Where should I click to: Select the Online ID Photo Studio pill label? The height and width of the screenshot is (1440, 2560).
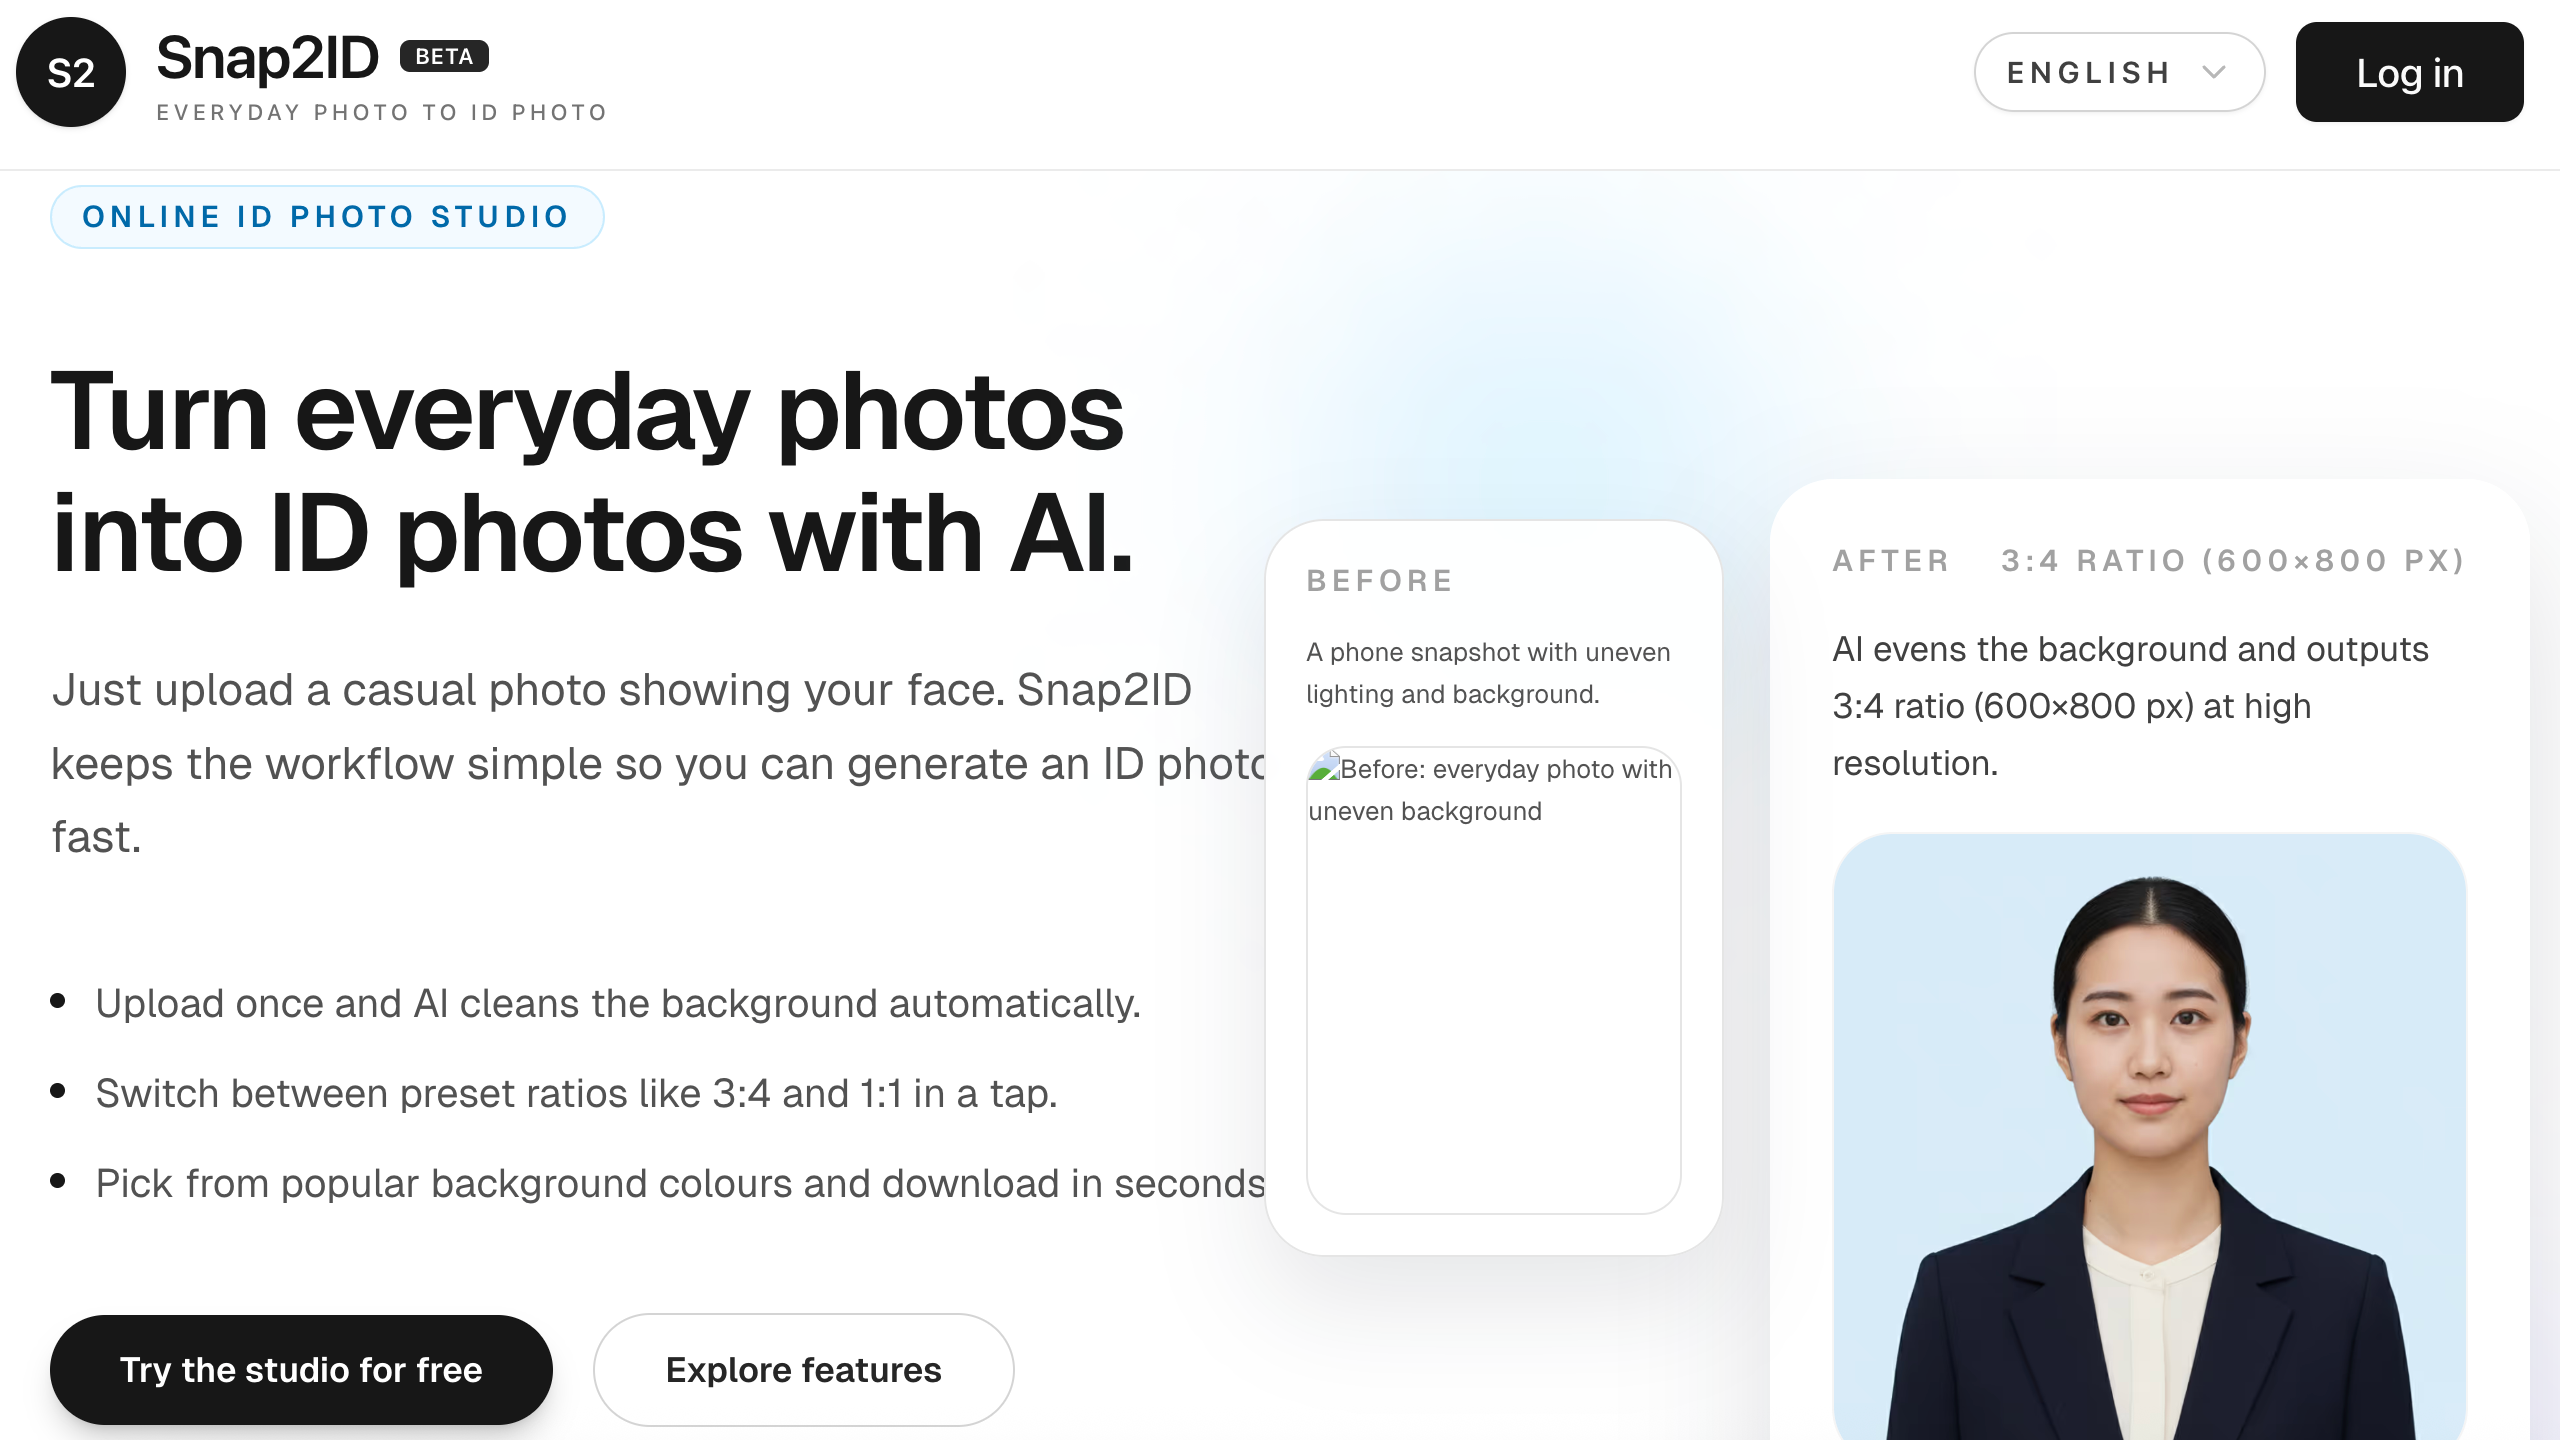click(x=326, y=216)
